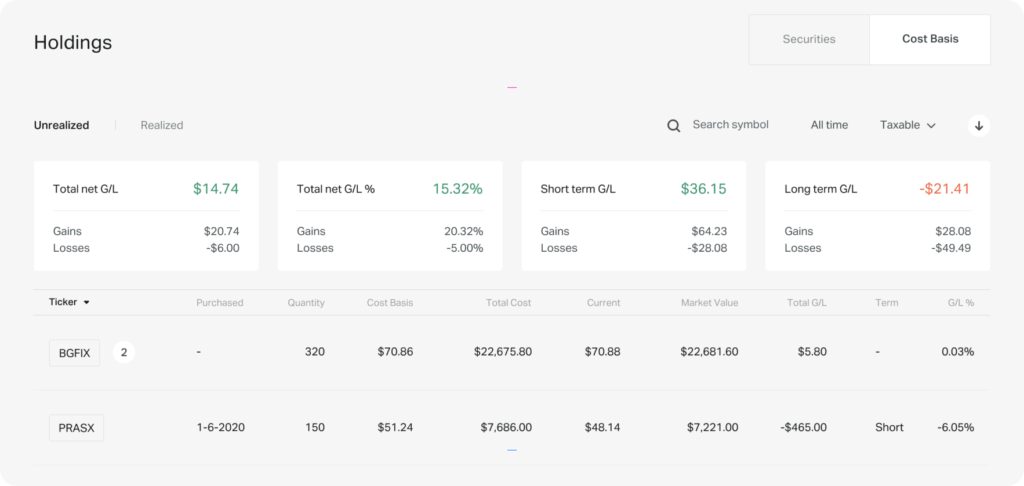This screenshot has width=1024, height=486.
Task: Click the Purchased column header
Action: 220,302
